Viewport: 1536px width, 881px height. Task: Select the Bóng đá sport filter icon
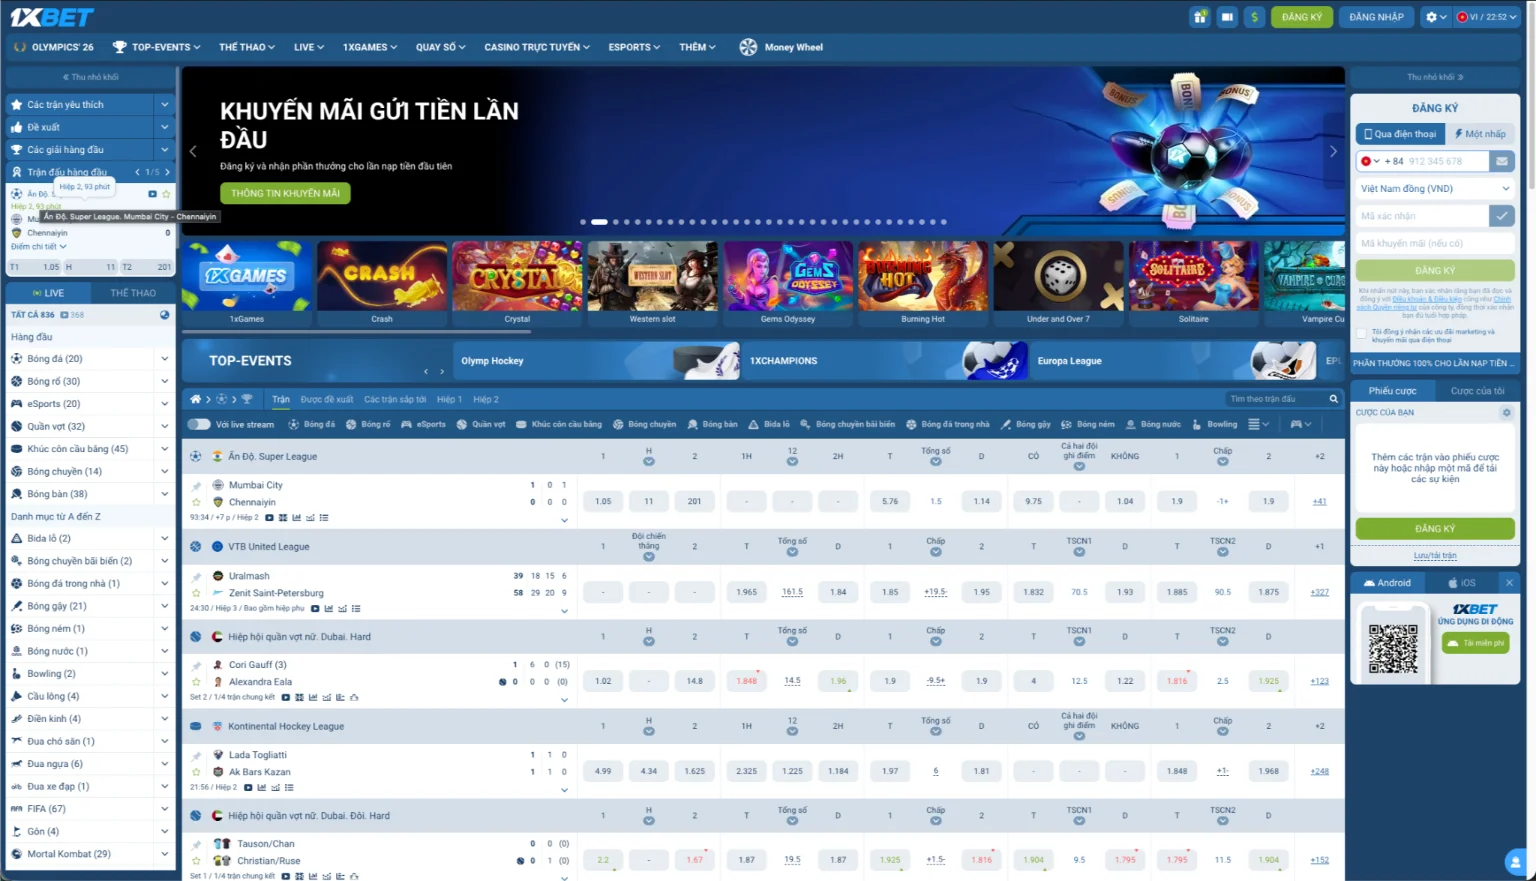295,424
